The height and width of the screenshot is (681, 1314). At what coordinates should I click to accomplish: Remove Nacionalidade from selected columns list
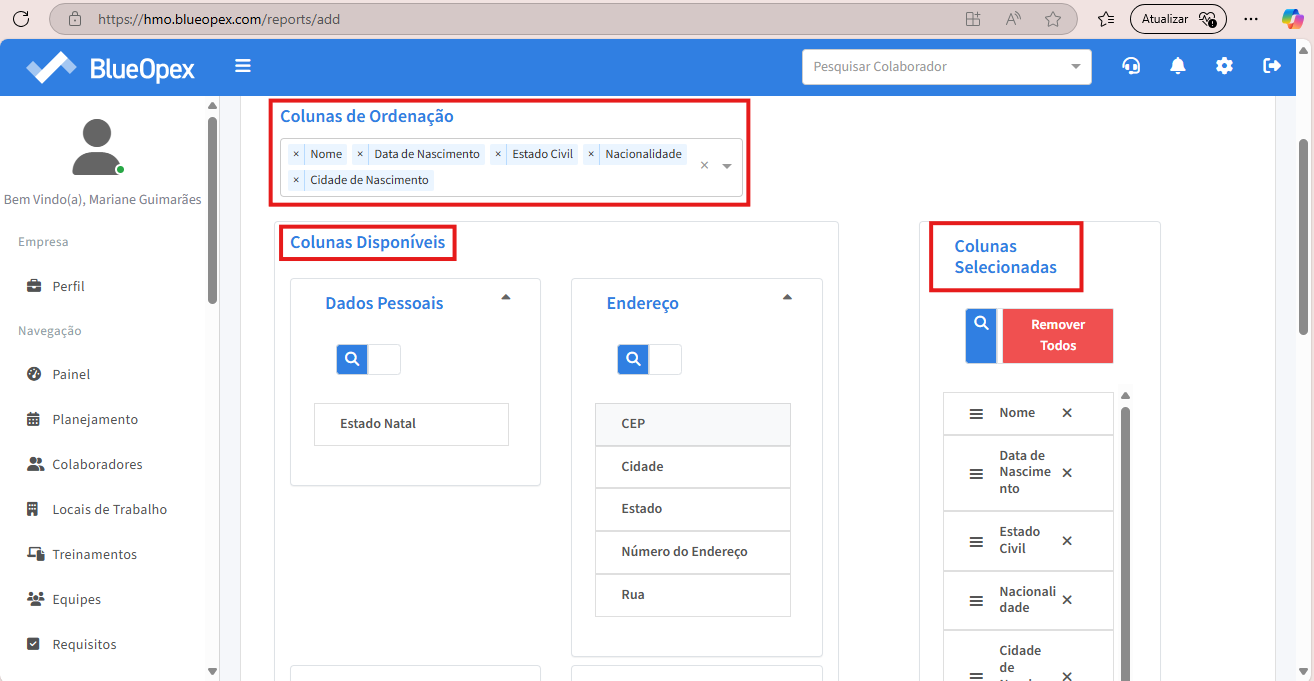pyautogui.click(x=1067, y=600)
